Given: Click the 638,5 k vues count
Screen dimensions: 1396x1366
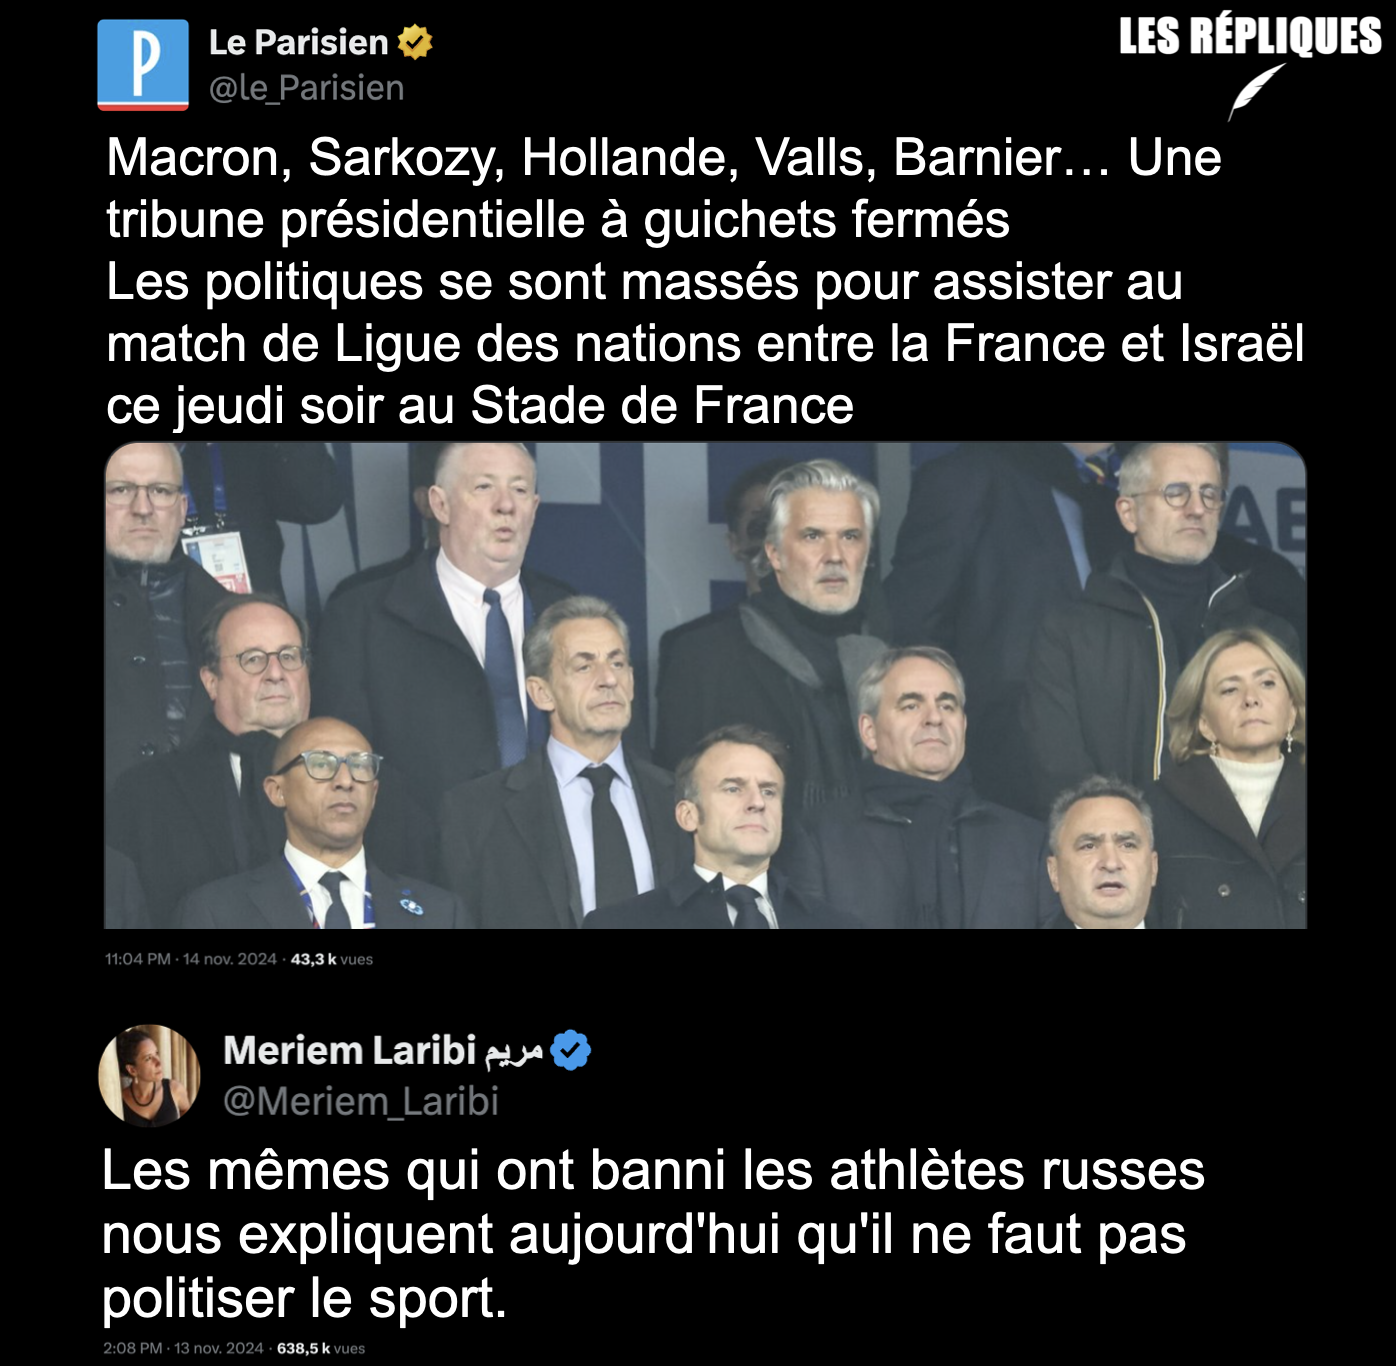Looking at the screenshot, I should 321,1348.
